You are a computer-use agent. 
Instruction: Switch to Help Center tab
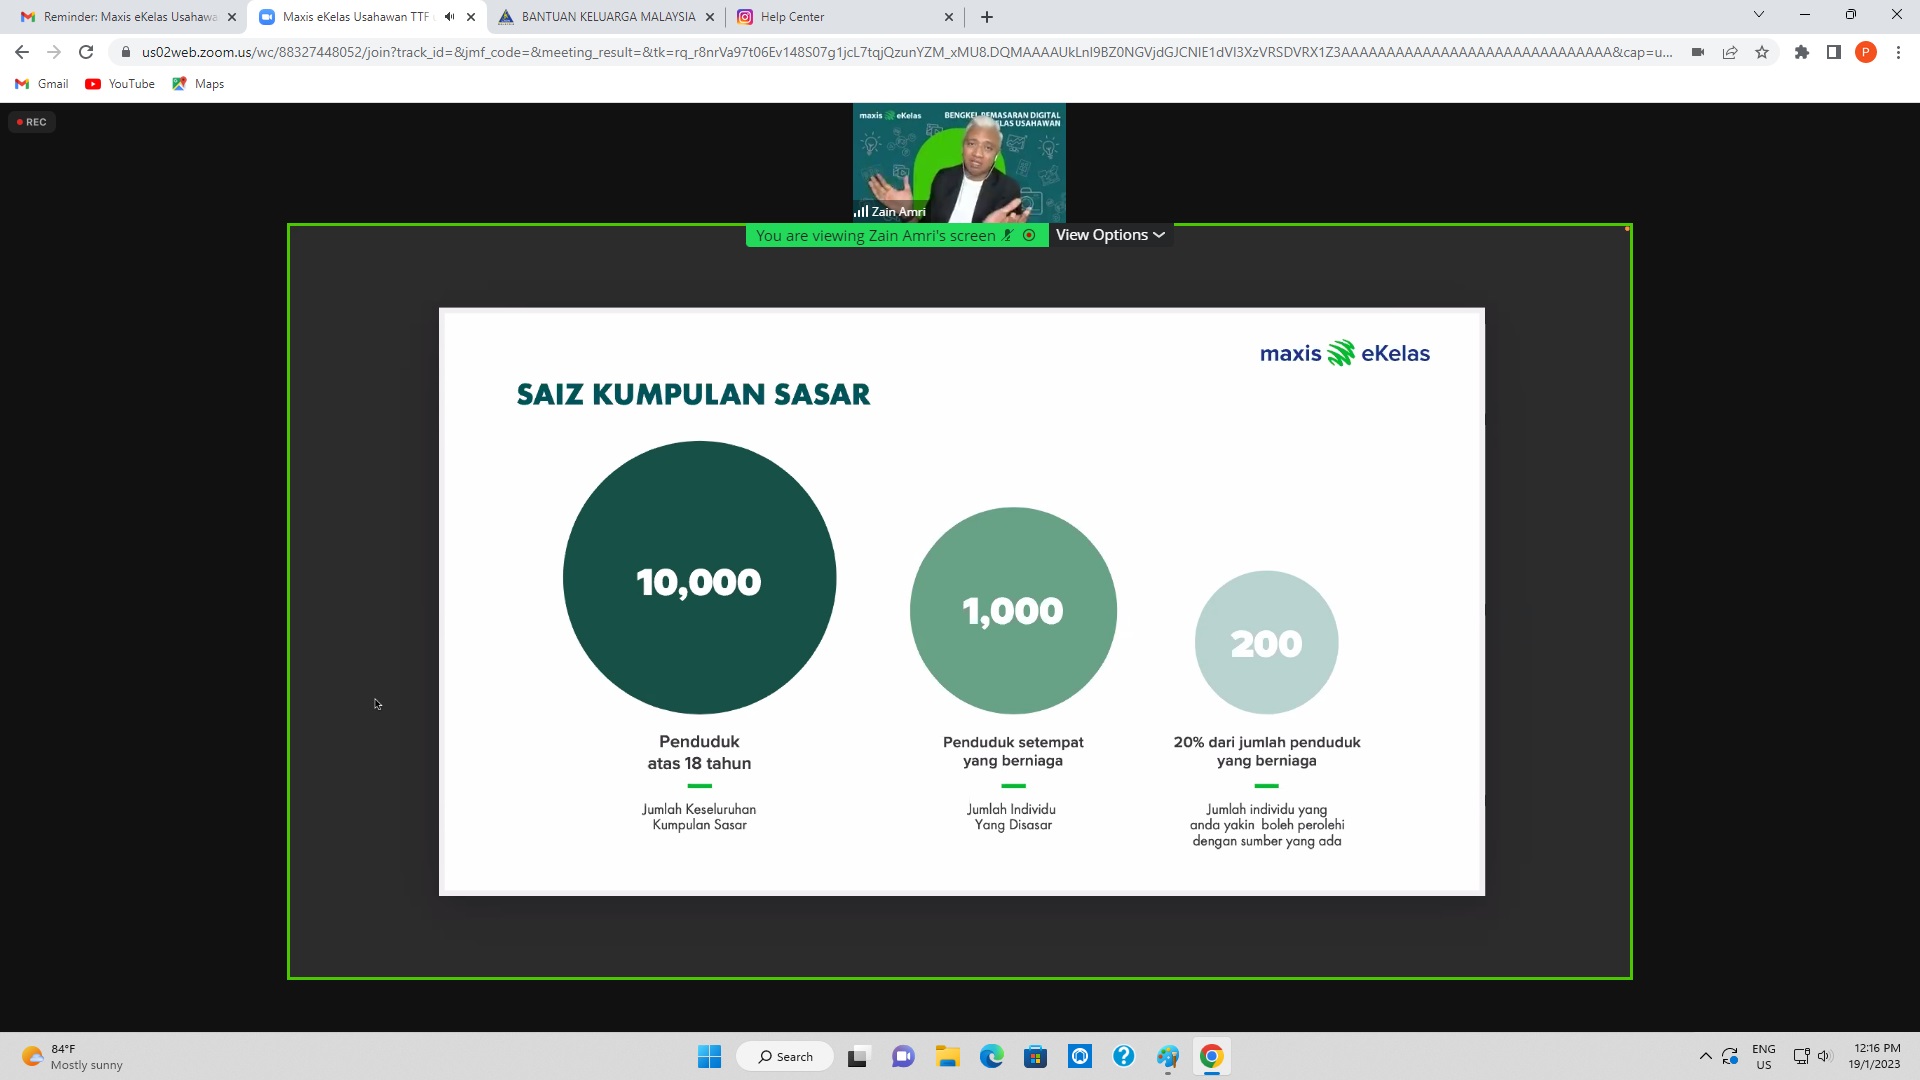[792, 17]
